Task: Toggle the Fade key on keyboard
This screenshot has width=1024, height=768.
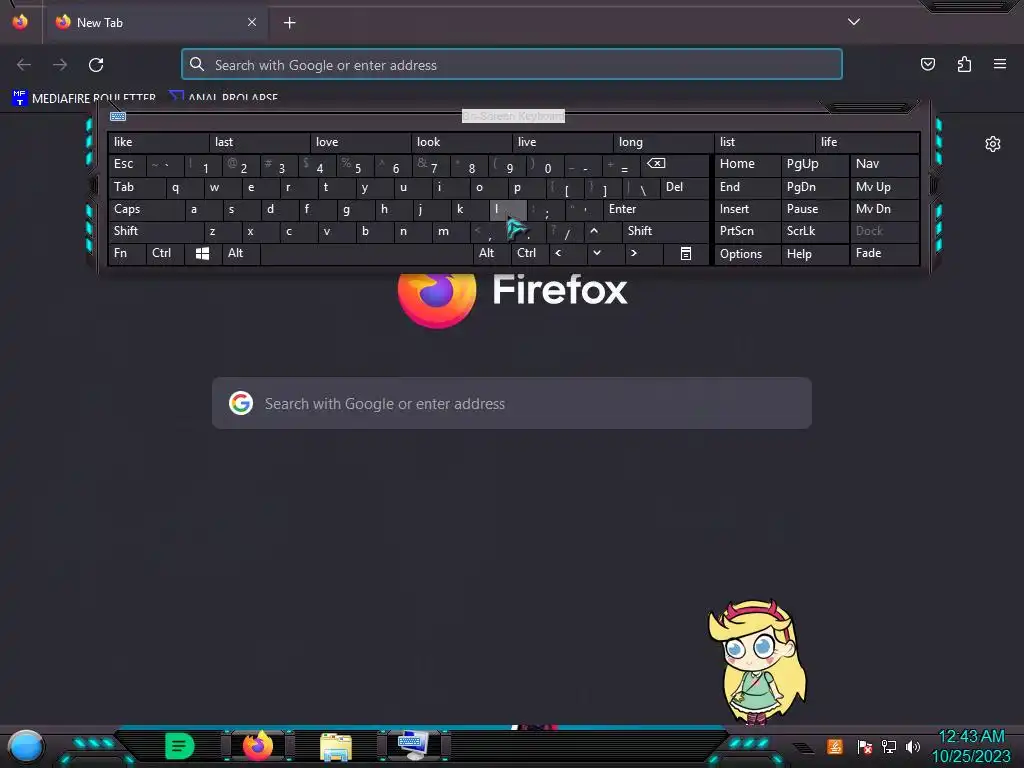Action: click(885, 253)
